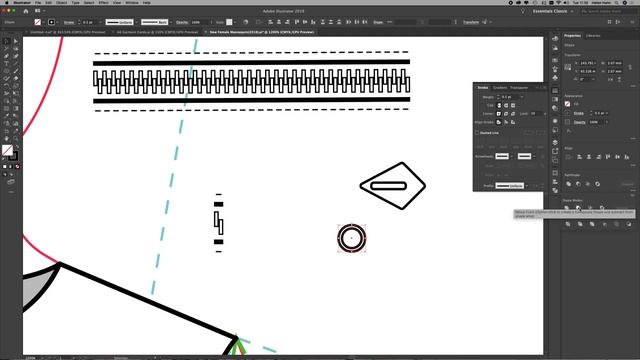The image size is (640, 360).
Task: Open Essentials Classic workspace switcher
Action: click(x=553, y=11)
